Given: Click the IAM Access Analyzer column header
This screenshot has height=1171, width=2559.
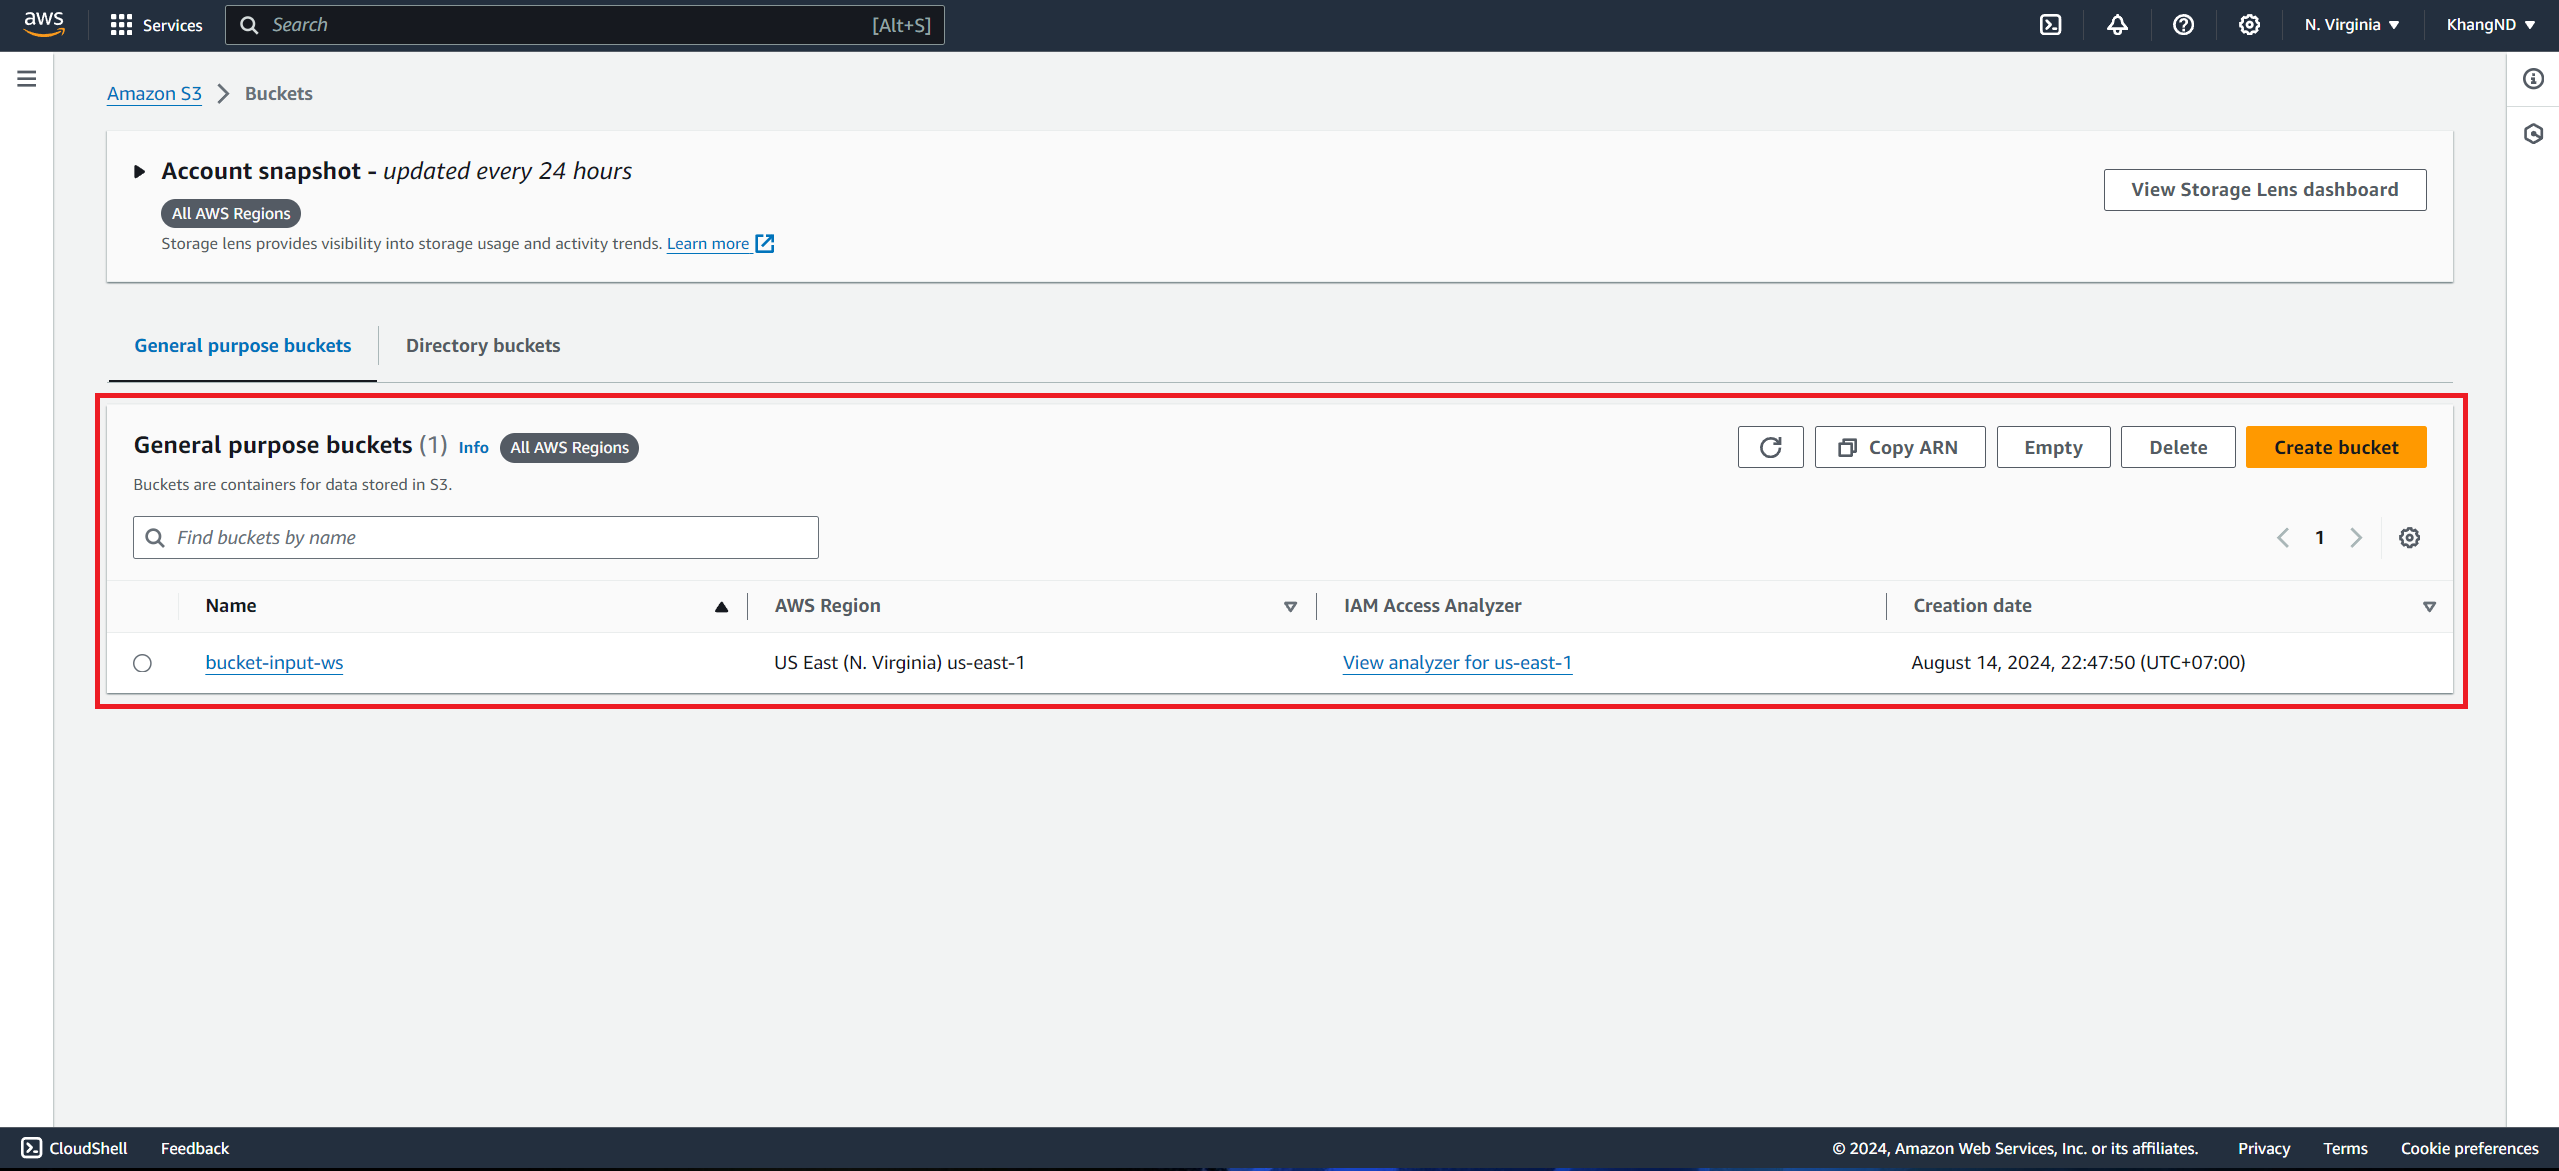Looking at the screenshot, I should pos(1432,606).
